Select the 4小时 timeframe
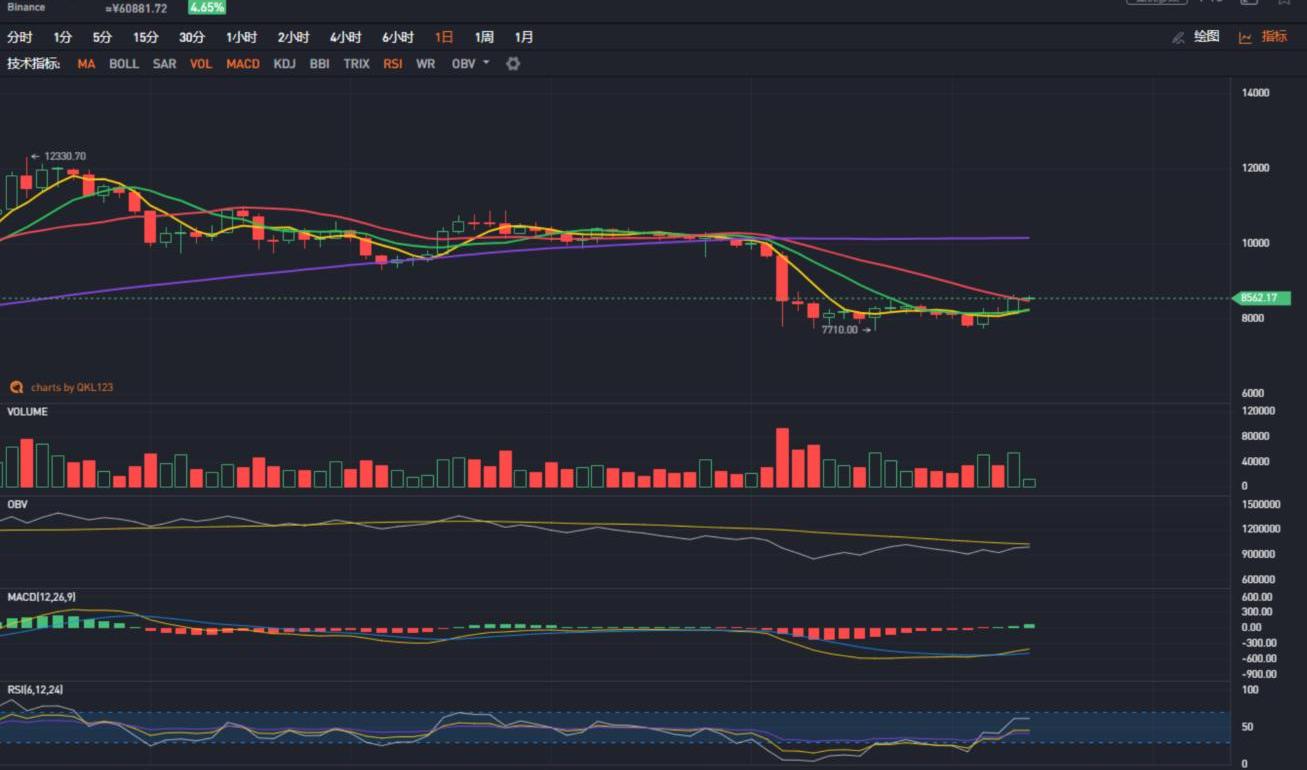 coord(346,38)
